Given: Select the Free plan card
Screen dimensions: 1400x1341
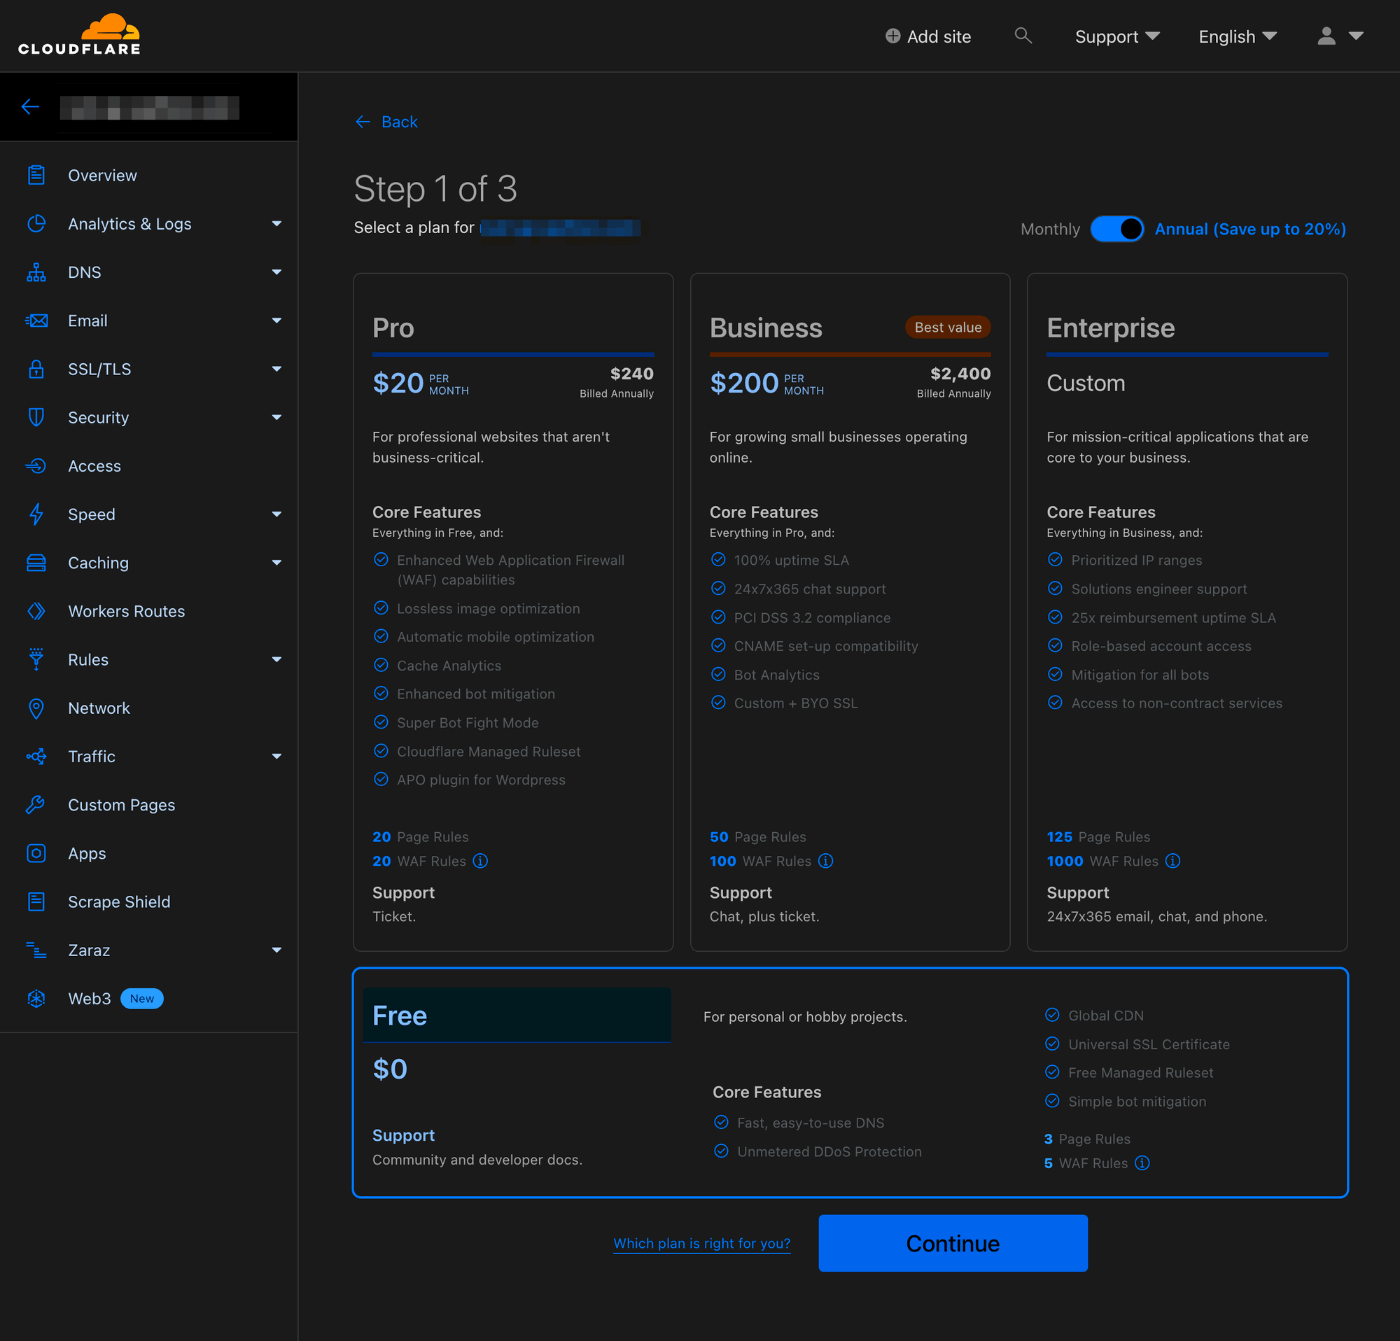Looking at the screenshot, I should 850,1082.
